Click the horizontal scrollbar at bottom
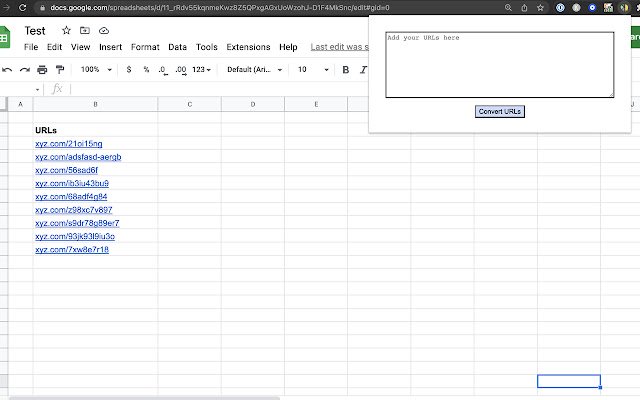Screen dimensions: 640x400 144,398
